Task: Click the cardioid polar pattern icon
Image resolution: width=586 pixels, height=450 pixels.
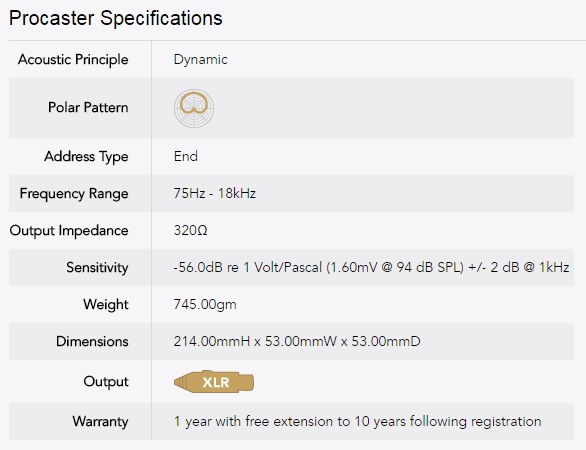Action: click(x=194, y=108)
